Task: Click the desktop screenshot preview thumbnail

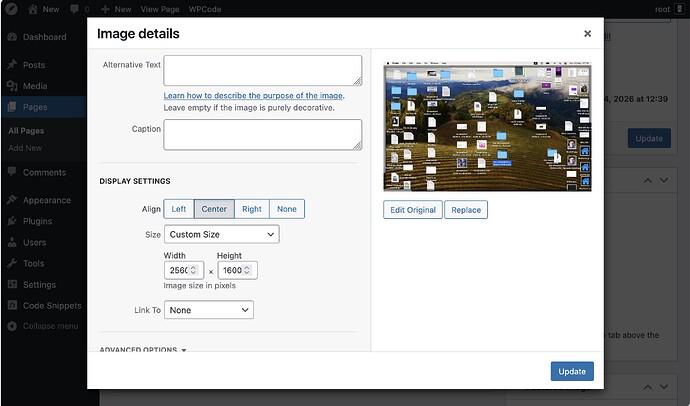Action: pyautogui.click(x=487, y=126)
